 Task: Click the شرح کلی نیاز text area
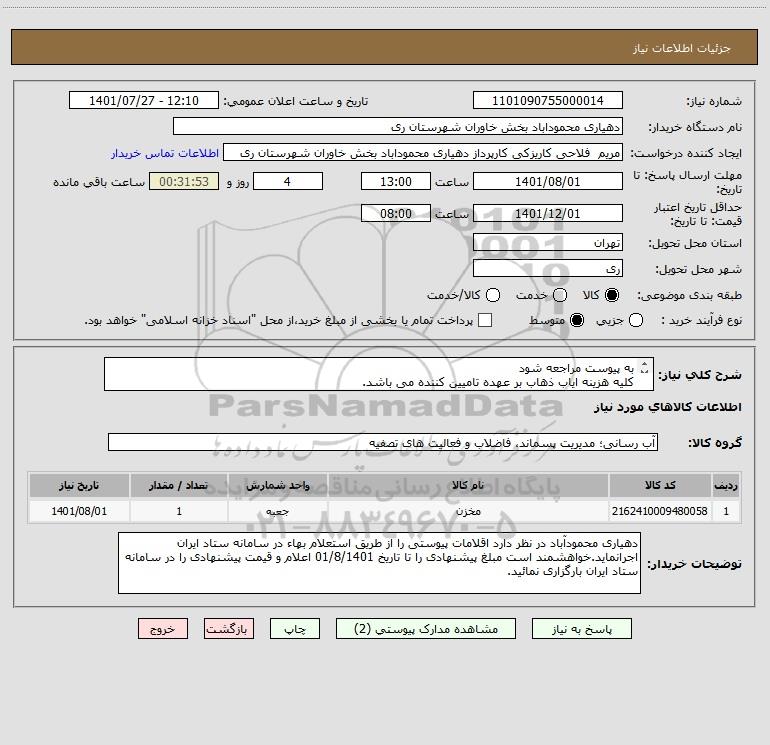(x=379, y=375)
